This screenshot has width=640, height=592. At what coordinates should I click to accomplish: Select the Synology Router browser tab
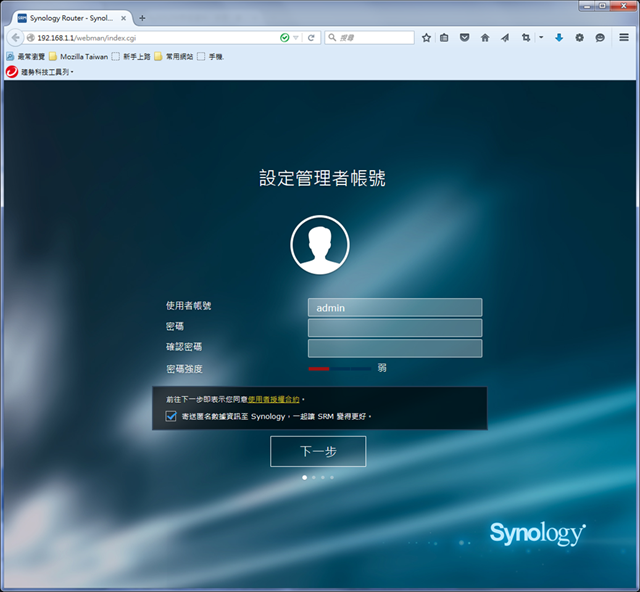[x=71, y=18]
